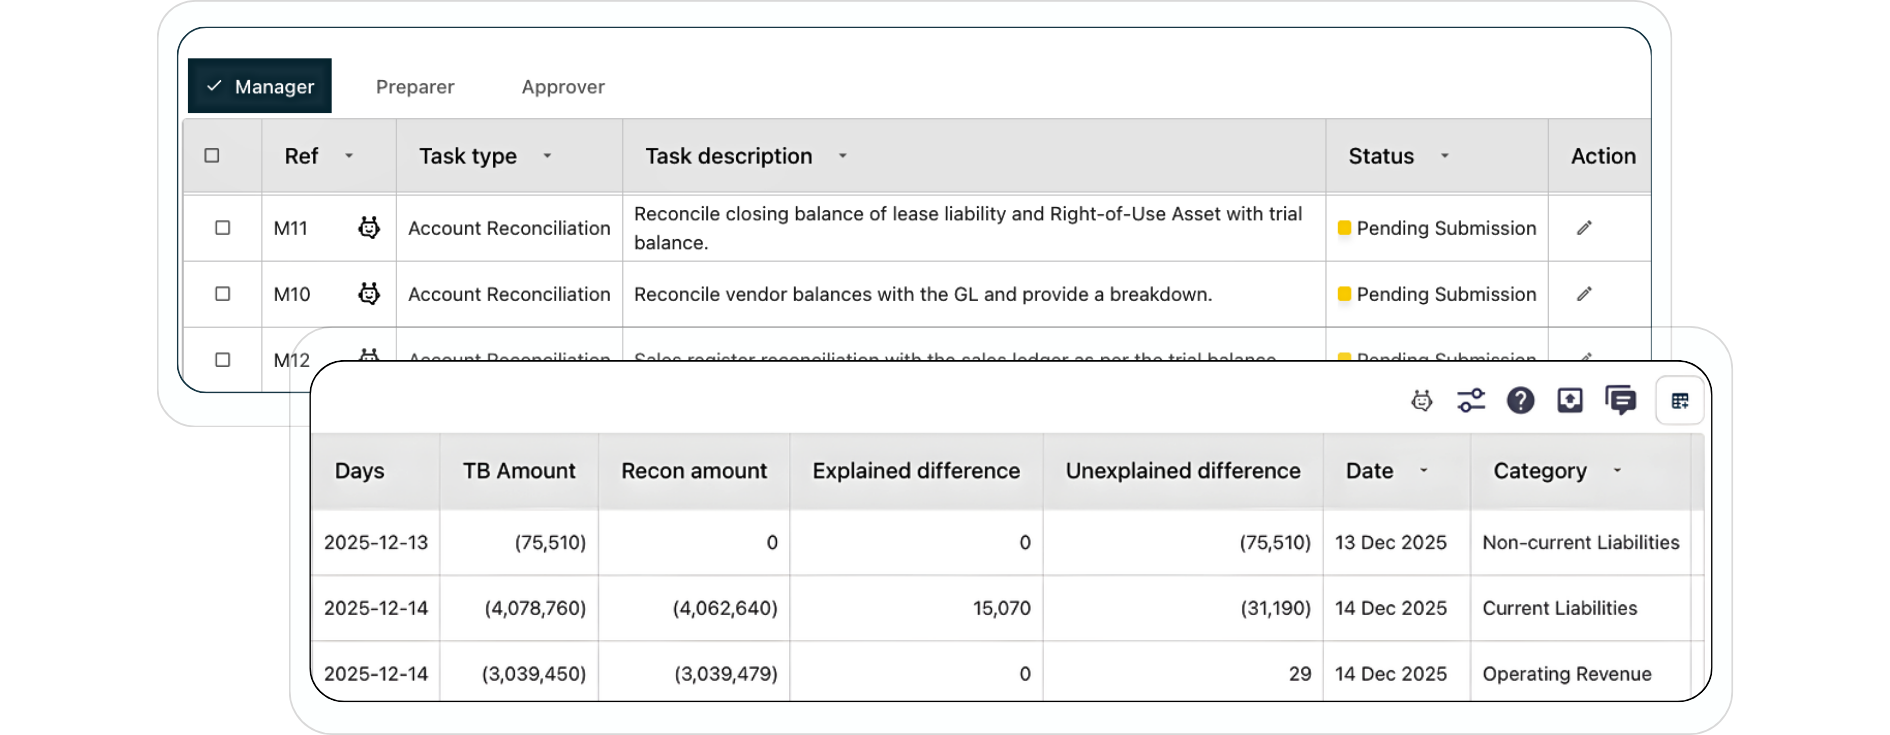The image size is (1890, 735).
Task: Open the AI robot assistant in toolbar
Action: (x=1421, y=401)
